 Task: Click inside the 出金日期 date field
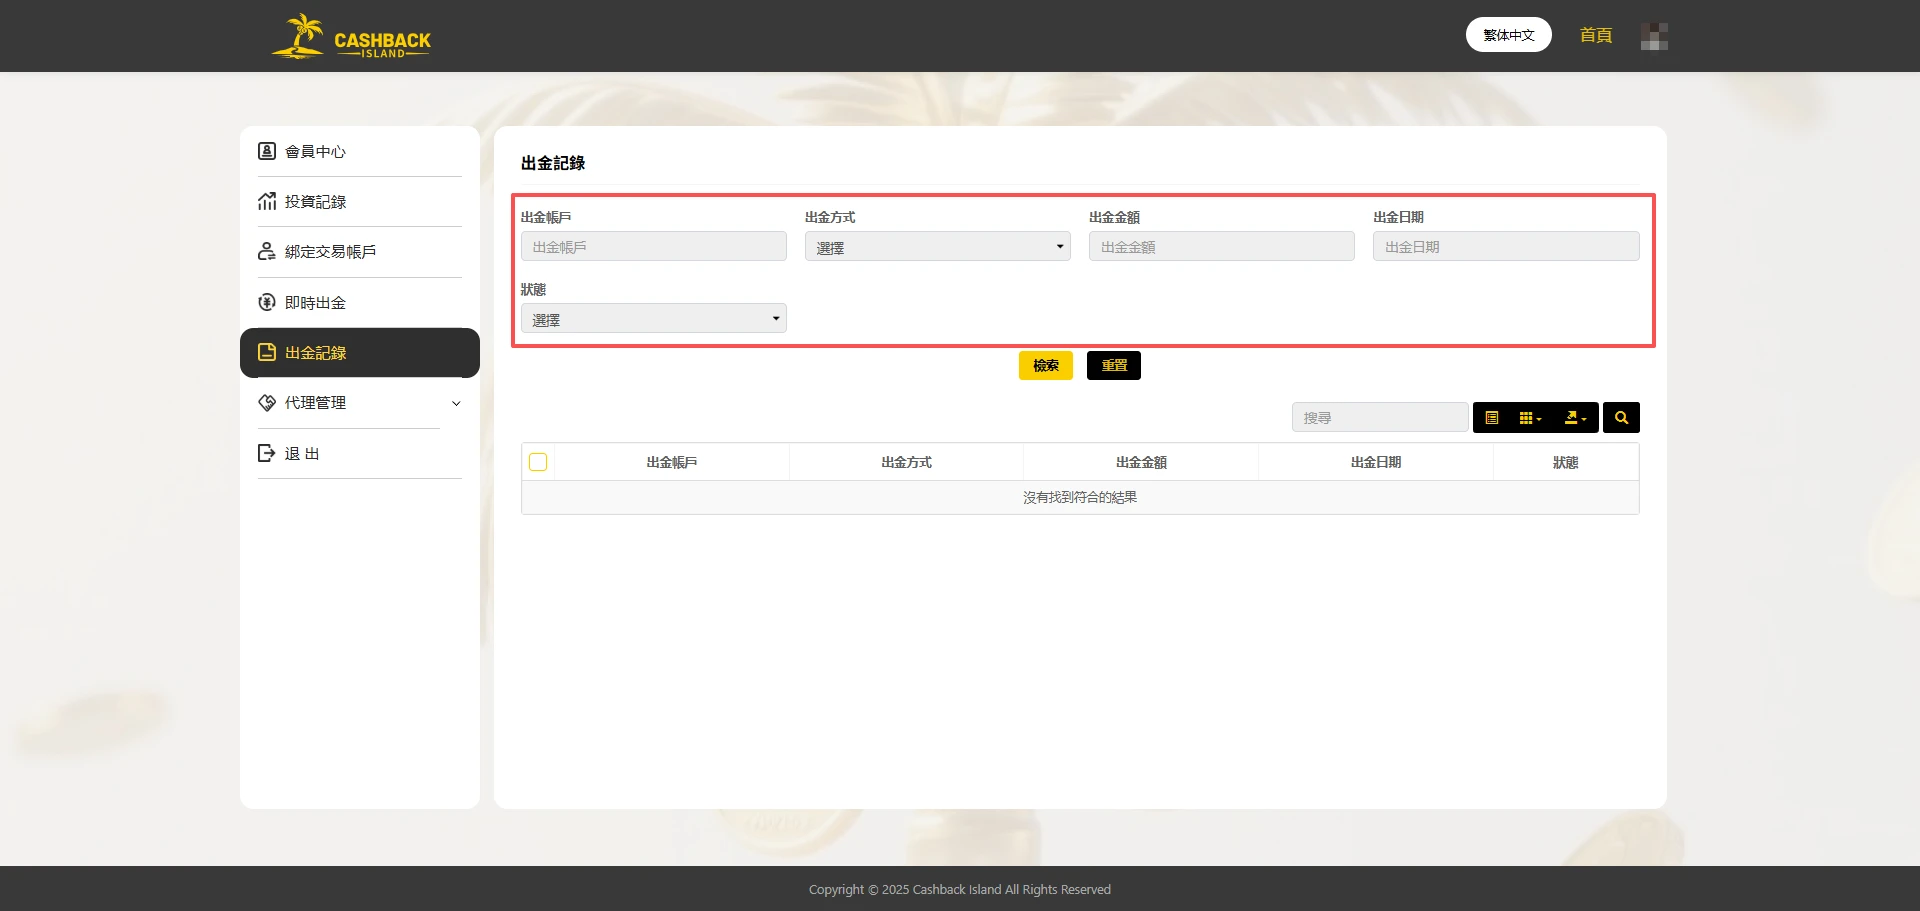(1504, 246)
